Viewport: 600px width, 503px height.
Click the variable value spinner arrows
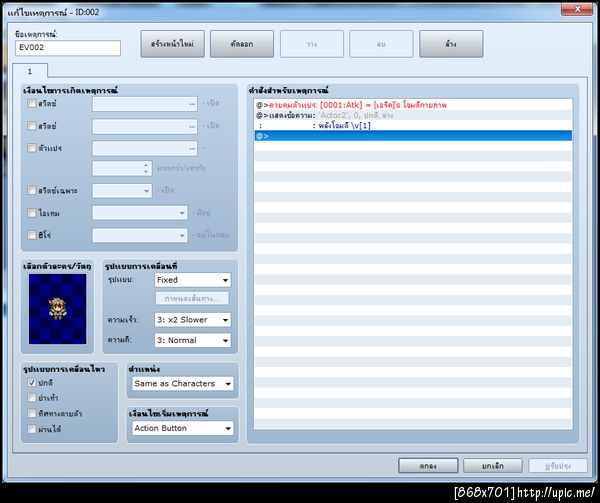click(146, 168)
